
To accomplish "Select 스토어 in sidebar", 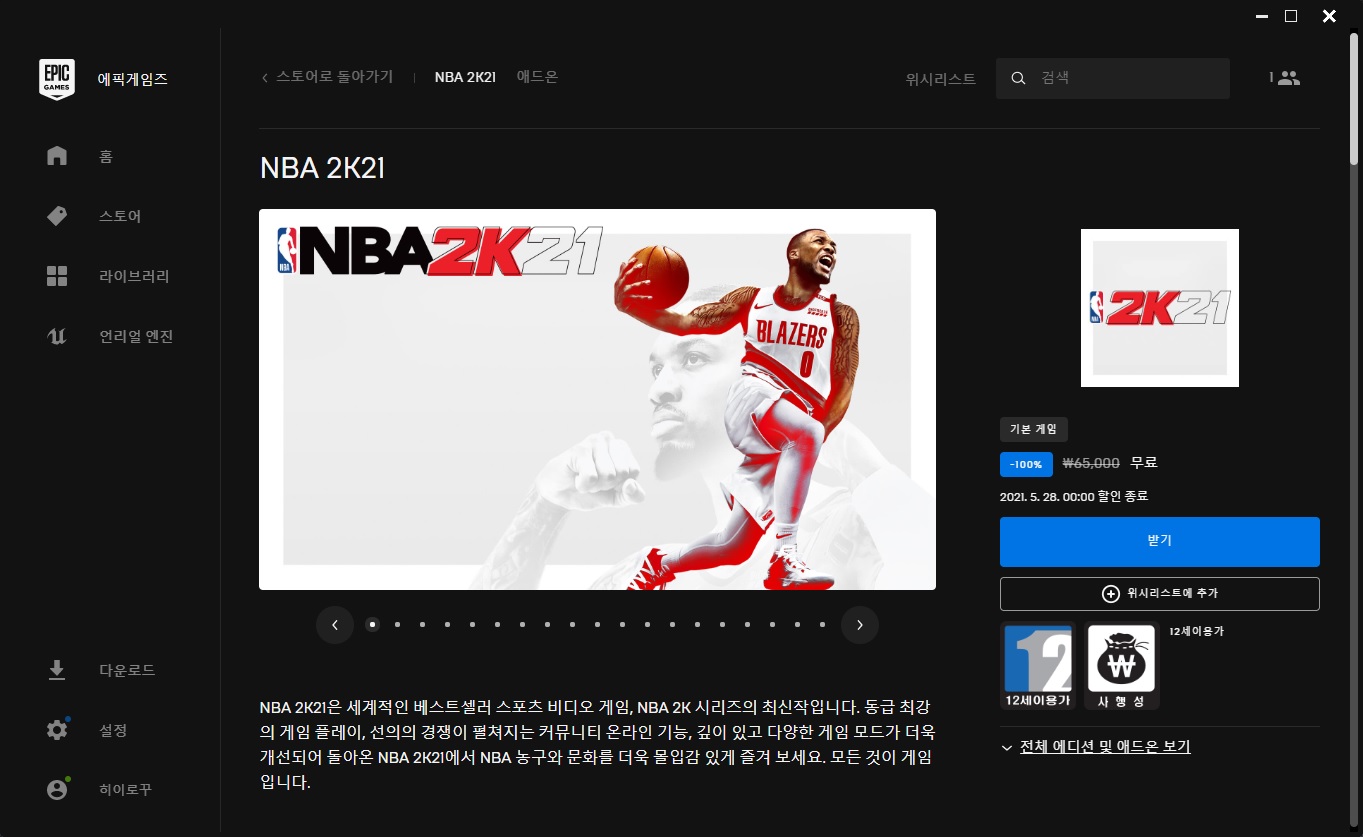I will click(120, 216).
